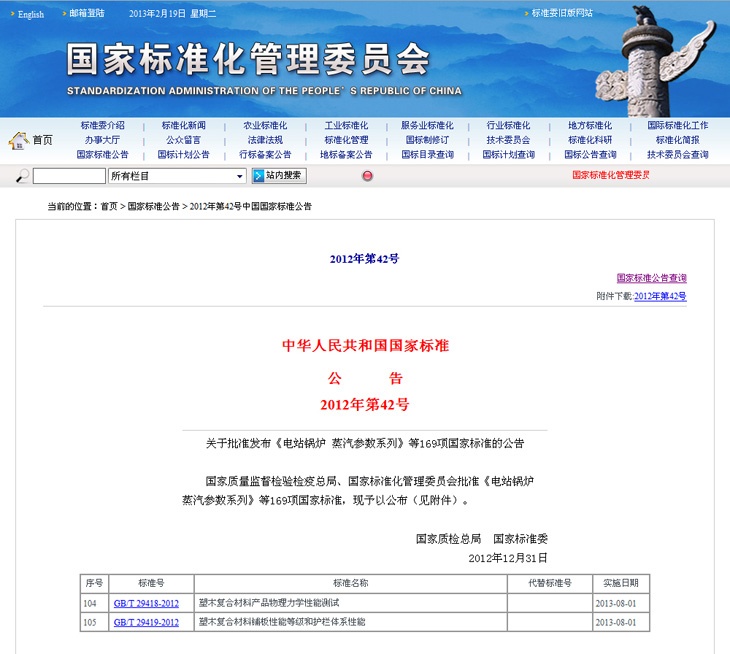The width and height of the screenshot is (730, 654).
Task: Download attachment 2012年第42号 link
Action: (x=660, y=297)
